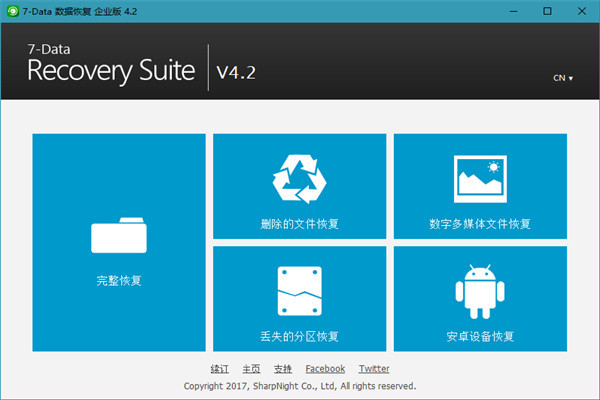Start 丢失的分区恢复
The width and height of the screenshot is (600, 400).
300,336
